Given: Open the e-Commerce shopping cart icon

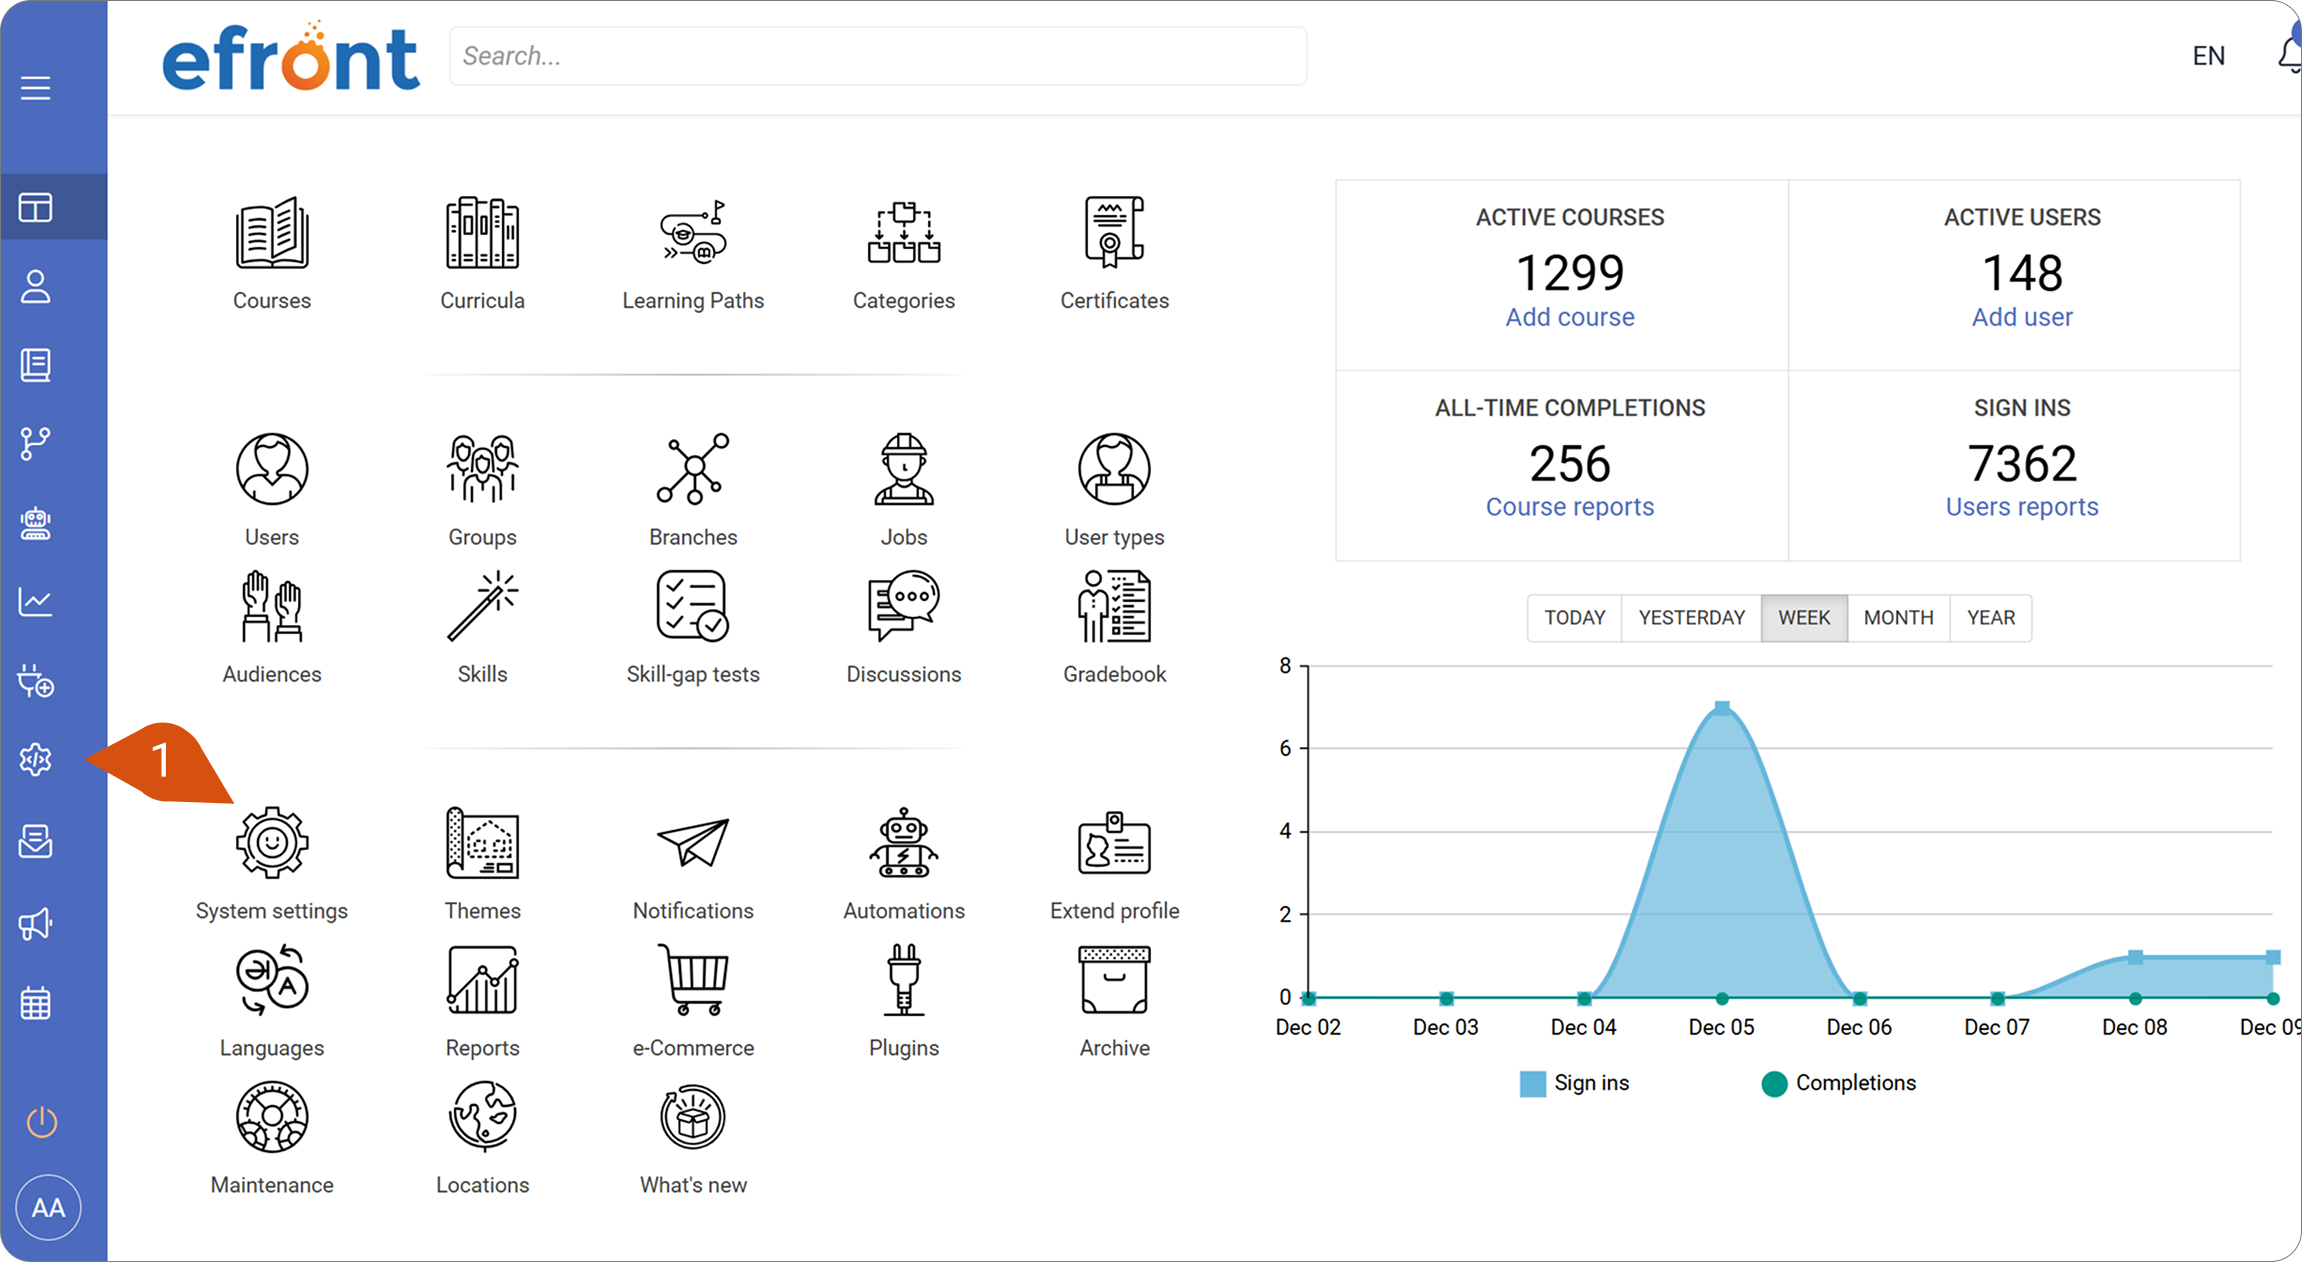Looking at the screenshot, I should pos(693,980).
